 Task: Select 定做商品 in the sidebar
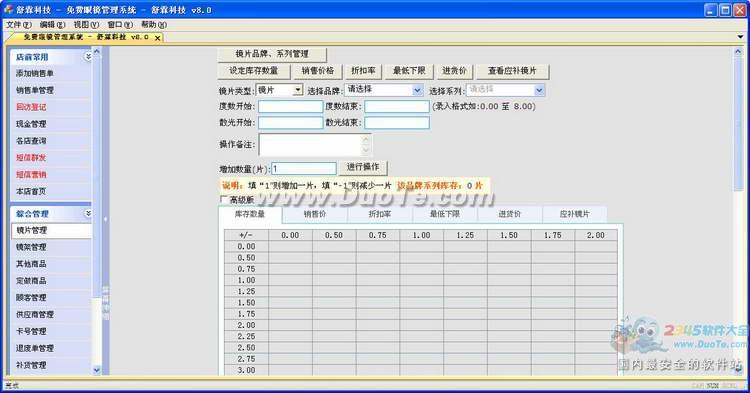pos(31,281)
